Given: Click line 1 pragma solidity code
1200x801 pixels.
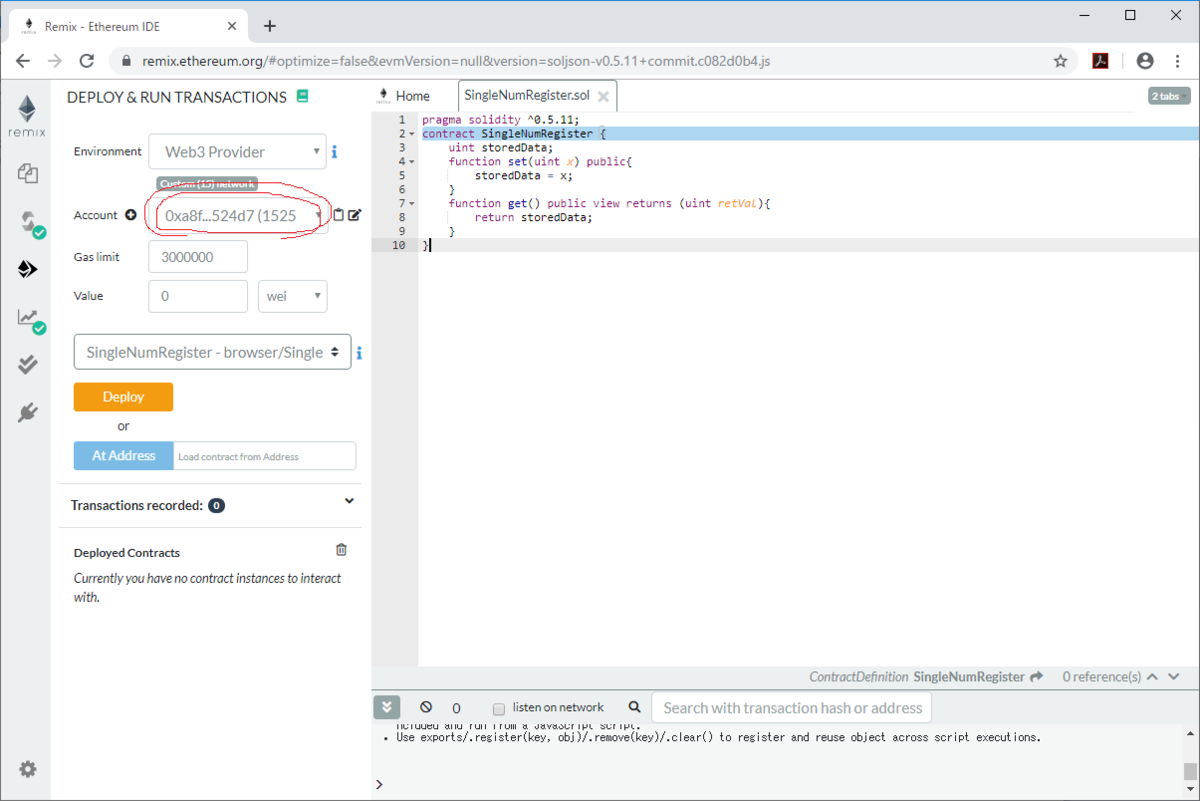Looking at the screenshot, I should point(500,120).
